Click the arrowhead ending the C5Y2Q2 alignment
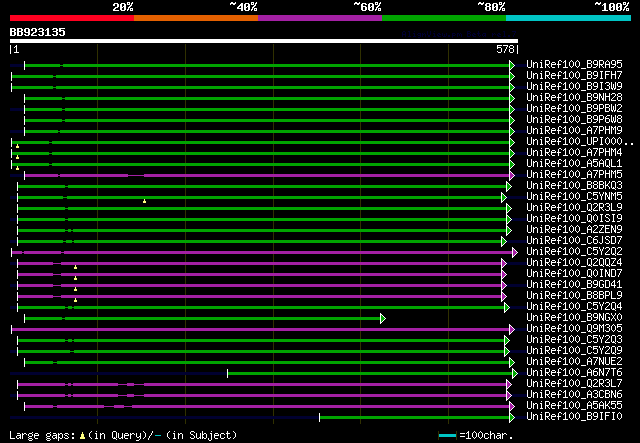Image resolution: width=640 pixels, height=443 pixels. [x=515, y=252]
